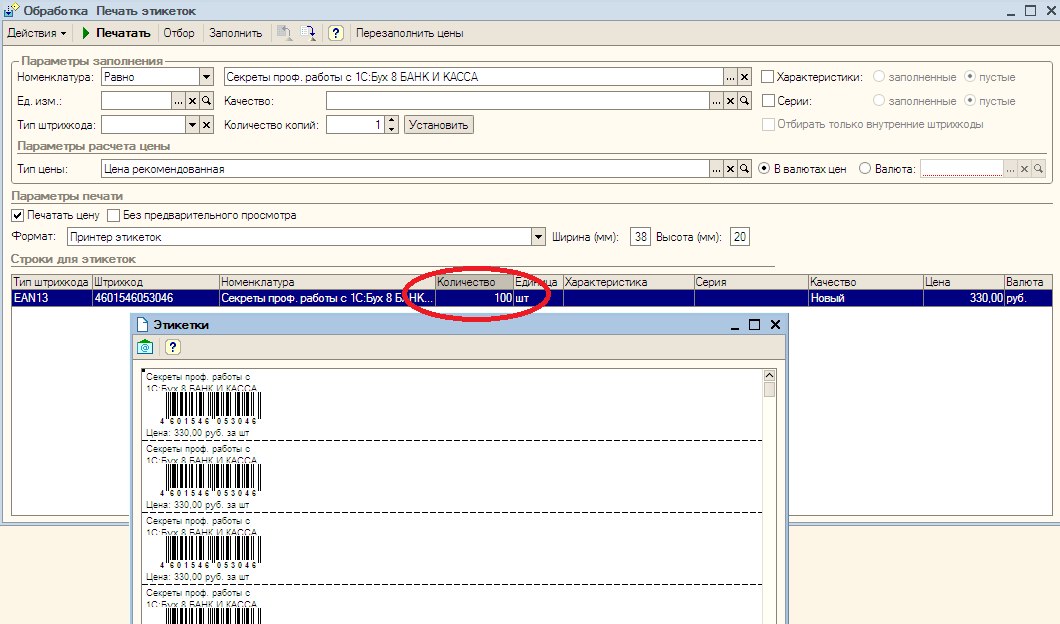Clear the Тип штрихкода field with X
Screen dimensions: 1060x624
pos(207,124)
